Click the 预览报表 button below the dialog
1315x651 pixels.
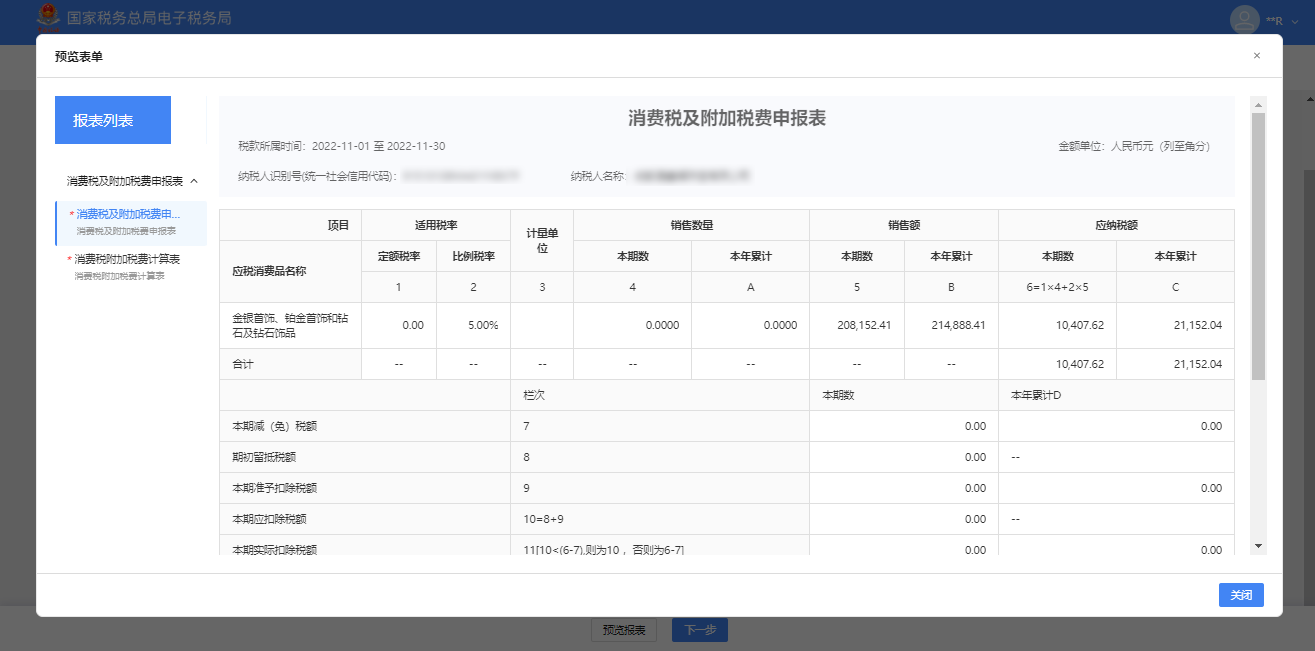coord(623,630)
